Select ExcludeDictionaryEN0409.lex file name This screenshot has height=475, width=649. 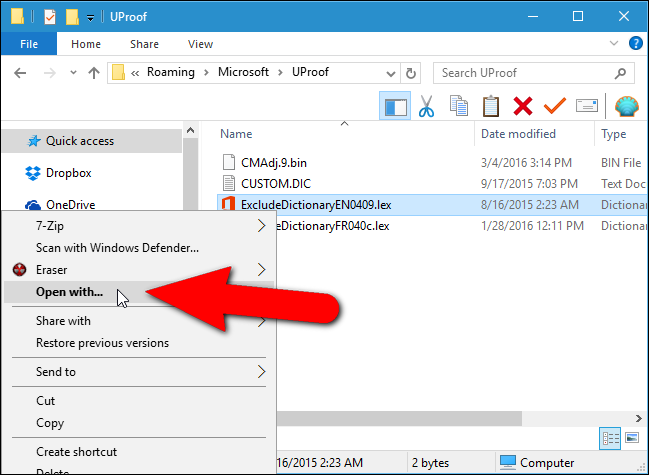[x=316, y=204]
